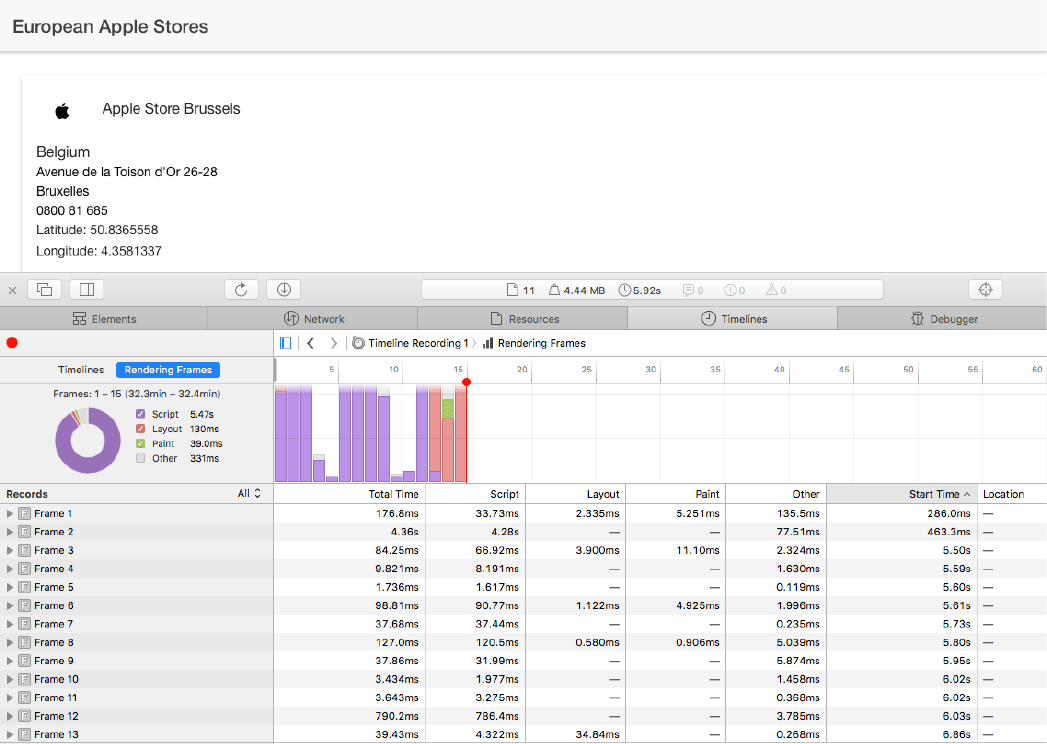Open the Elements tab
1047x744 pixels.
coord(104,319)
